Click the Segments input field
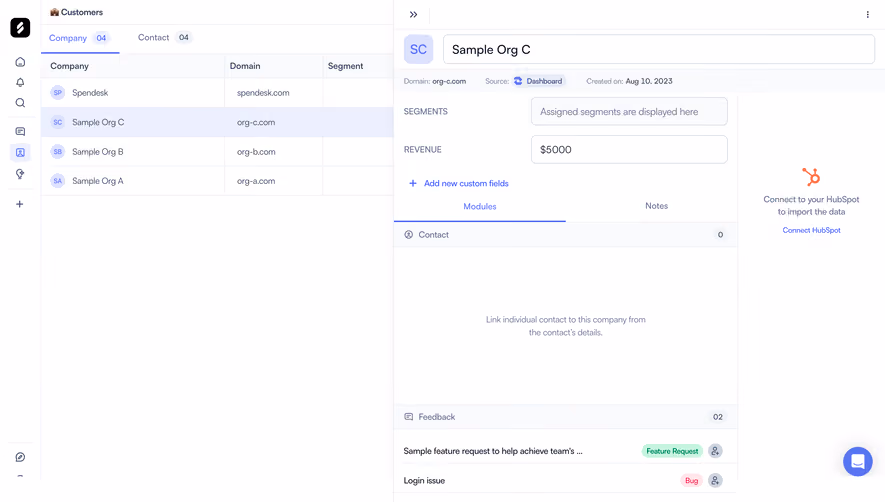This screenshot has width=885, height=502. tap(629, 112)
